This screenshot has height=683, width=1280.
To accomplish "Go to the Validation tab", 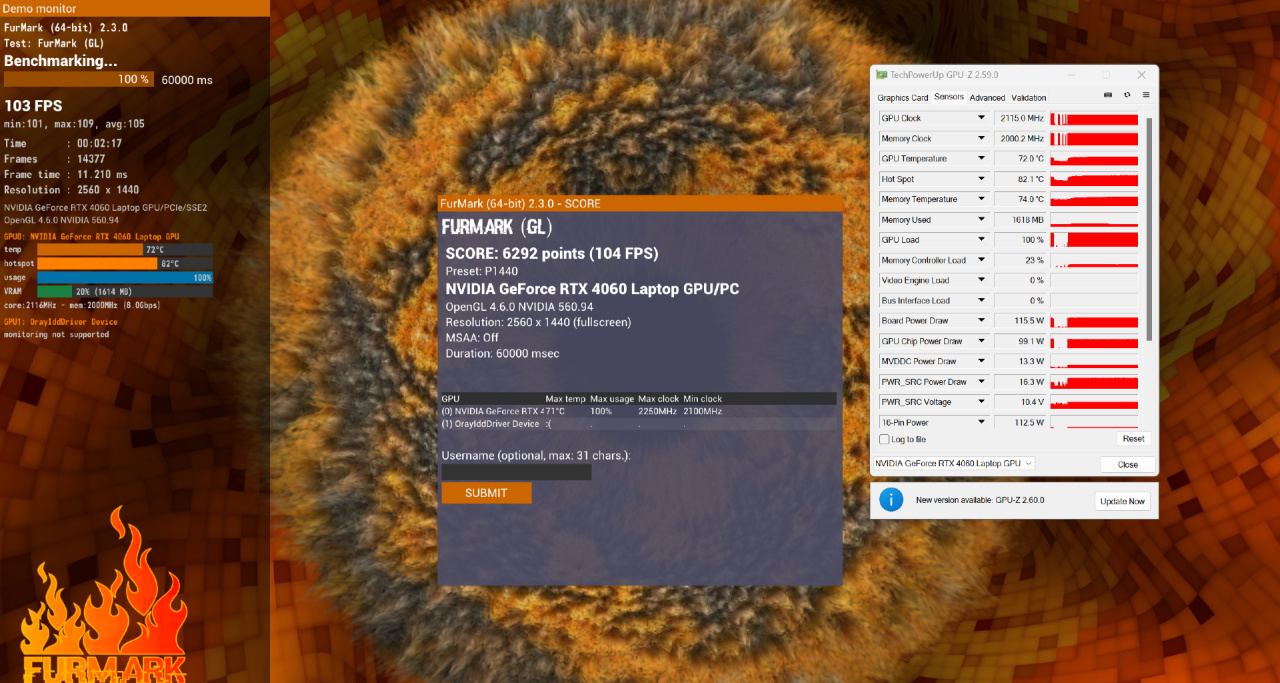I will 1028,98.
